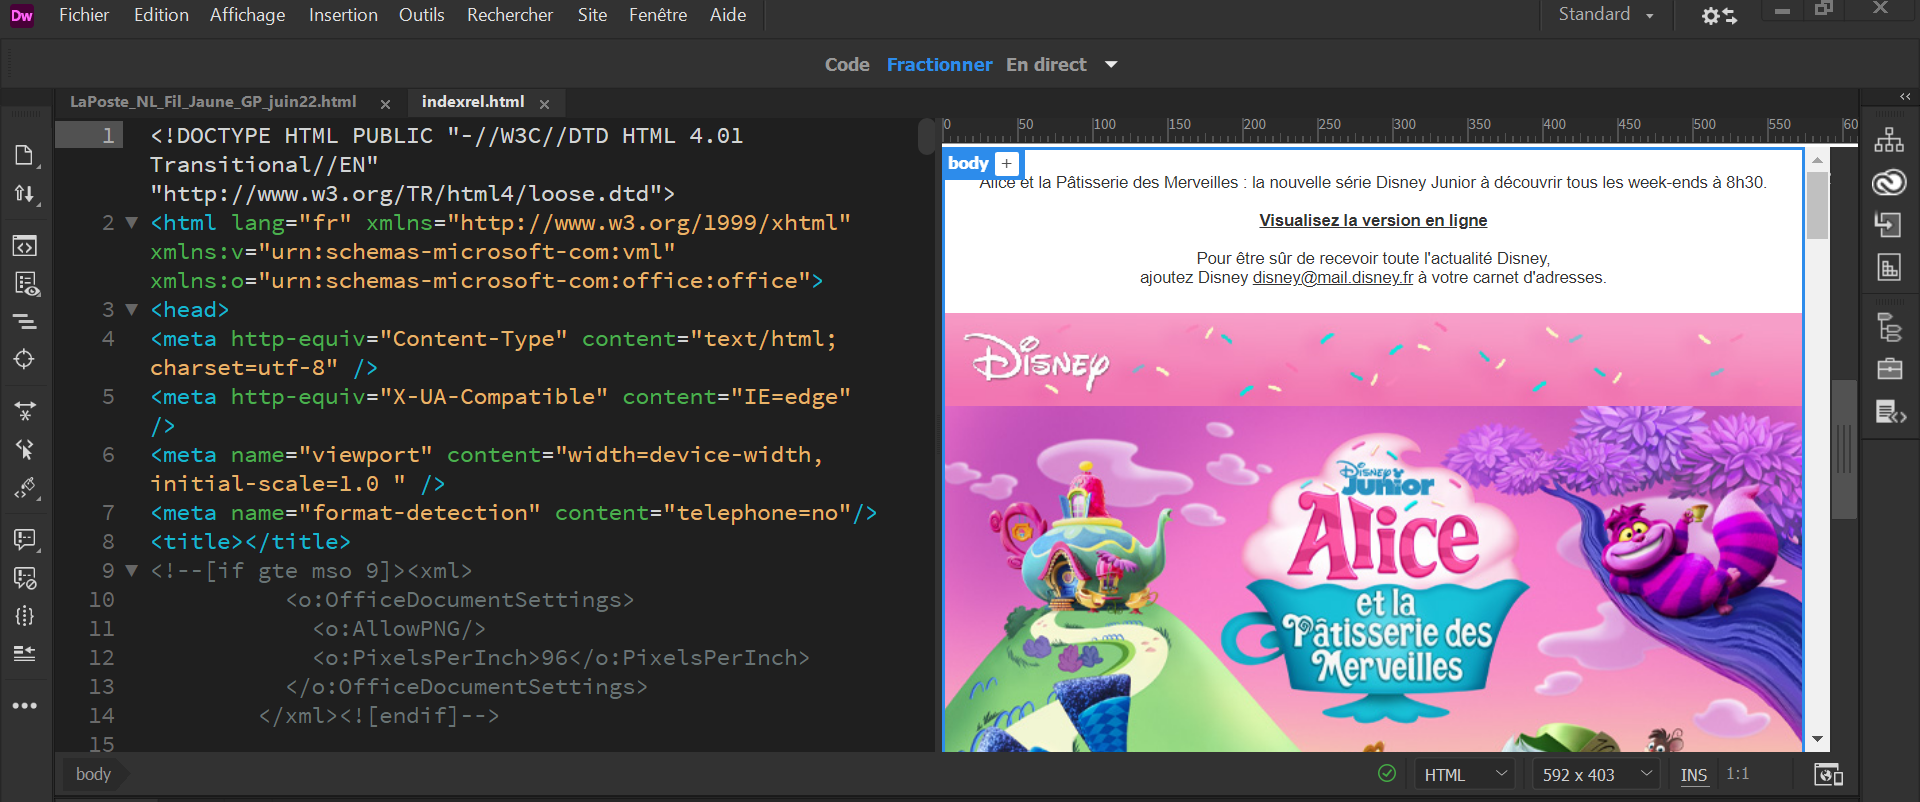
Task: Click the wrap tag braces icon
Action: 25,616
